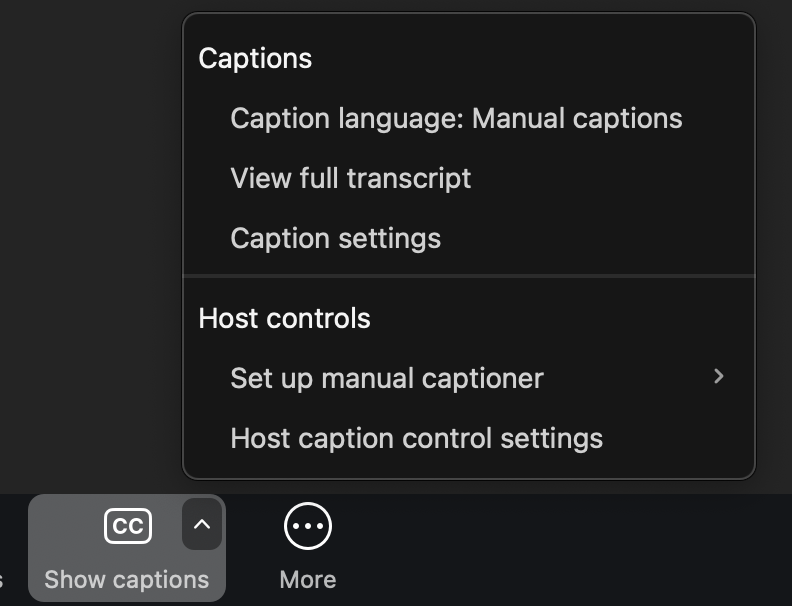Click the Captions section heading
The image size is (792, 606).
(255, 58)
